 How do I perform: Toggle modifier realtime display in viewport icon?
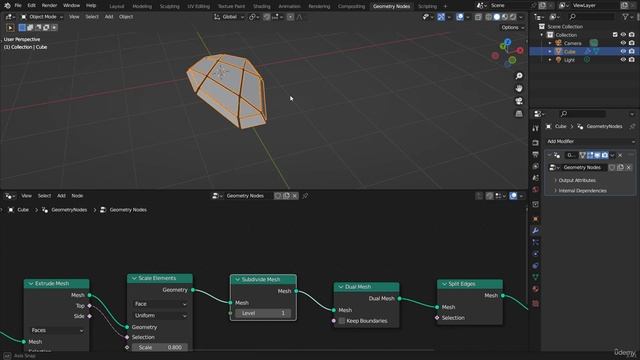click(x=597, y=155)
